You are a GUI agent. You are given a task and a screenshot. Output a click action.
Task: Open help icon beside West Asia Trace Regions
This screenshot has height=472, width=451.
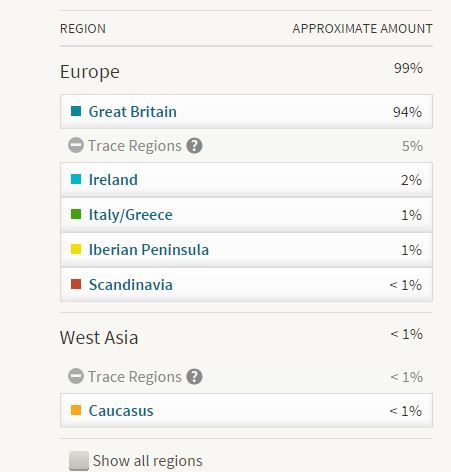(194, 377)
